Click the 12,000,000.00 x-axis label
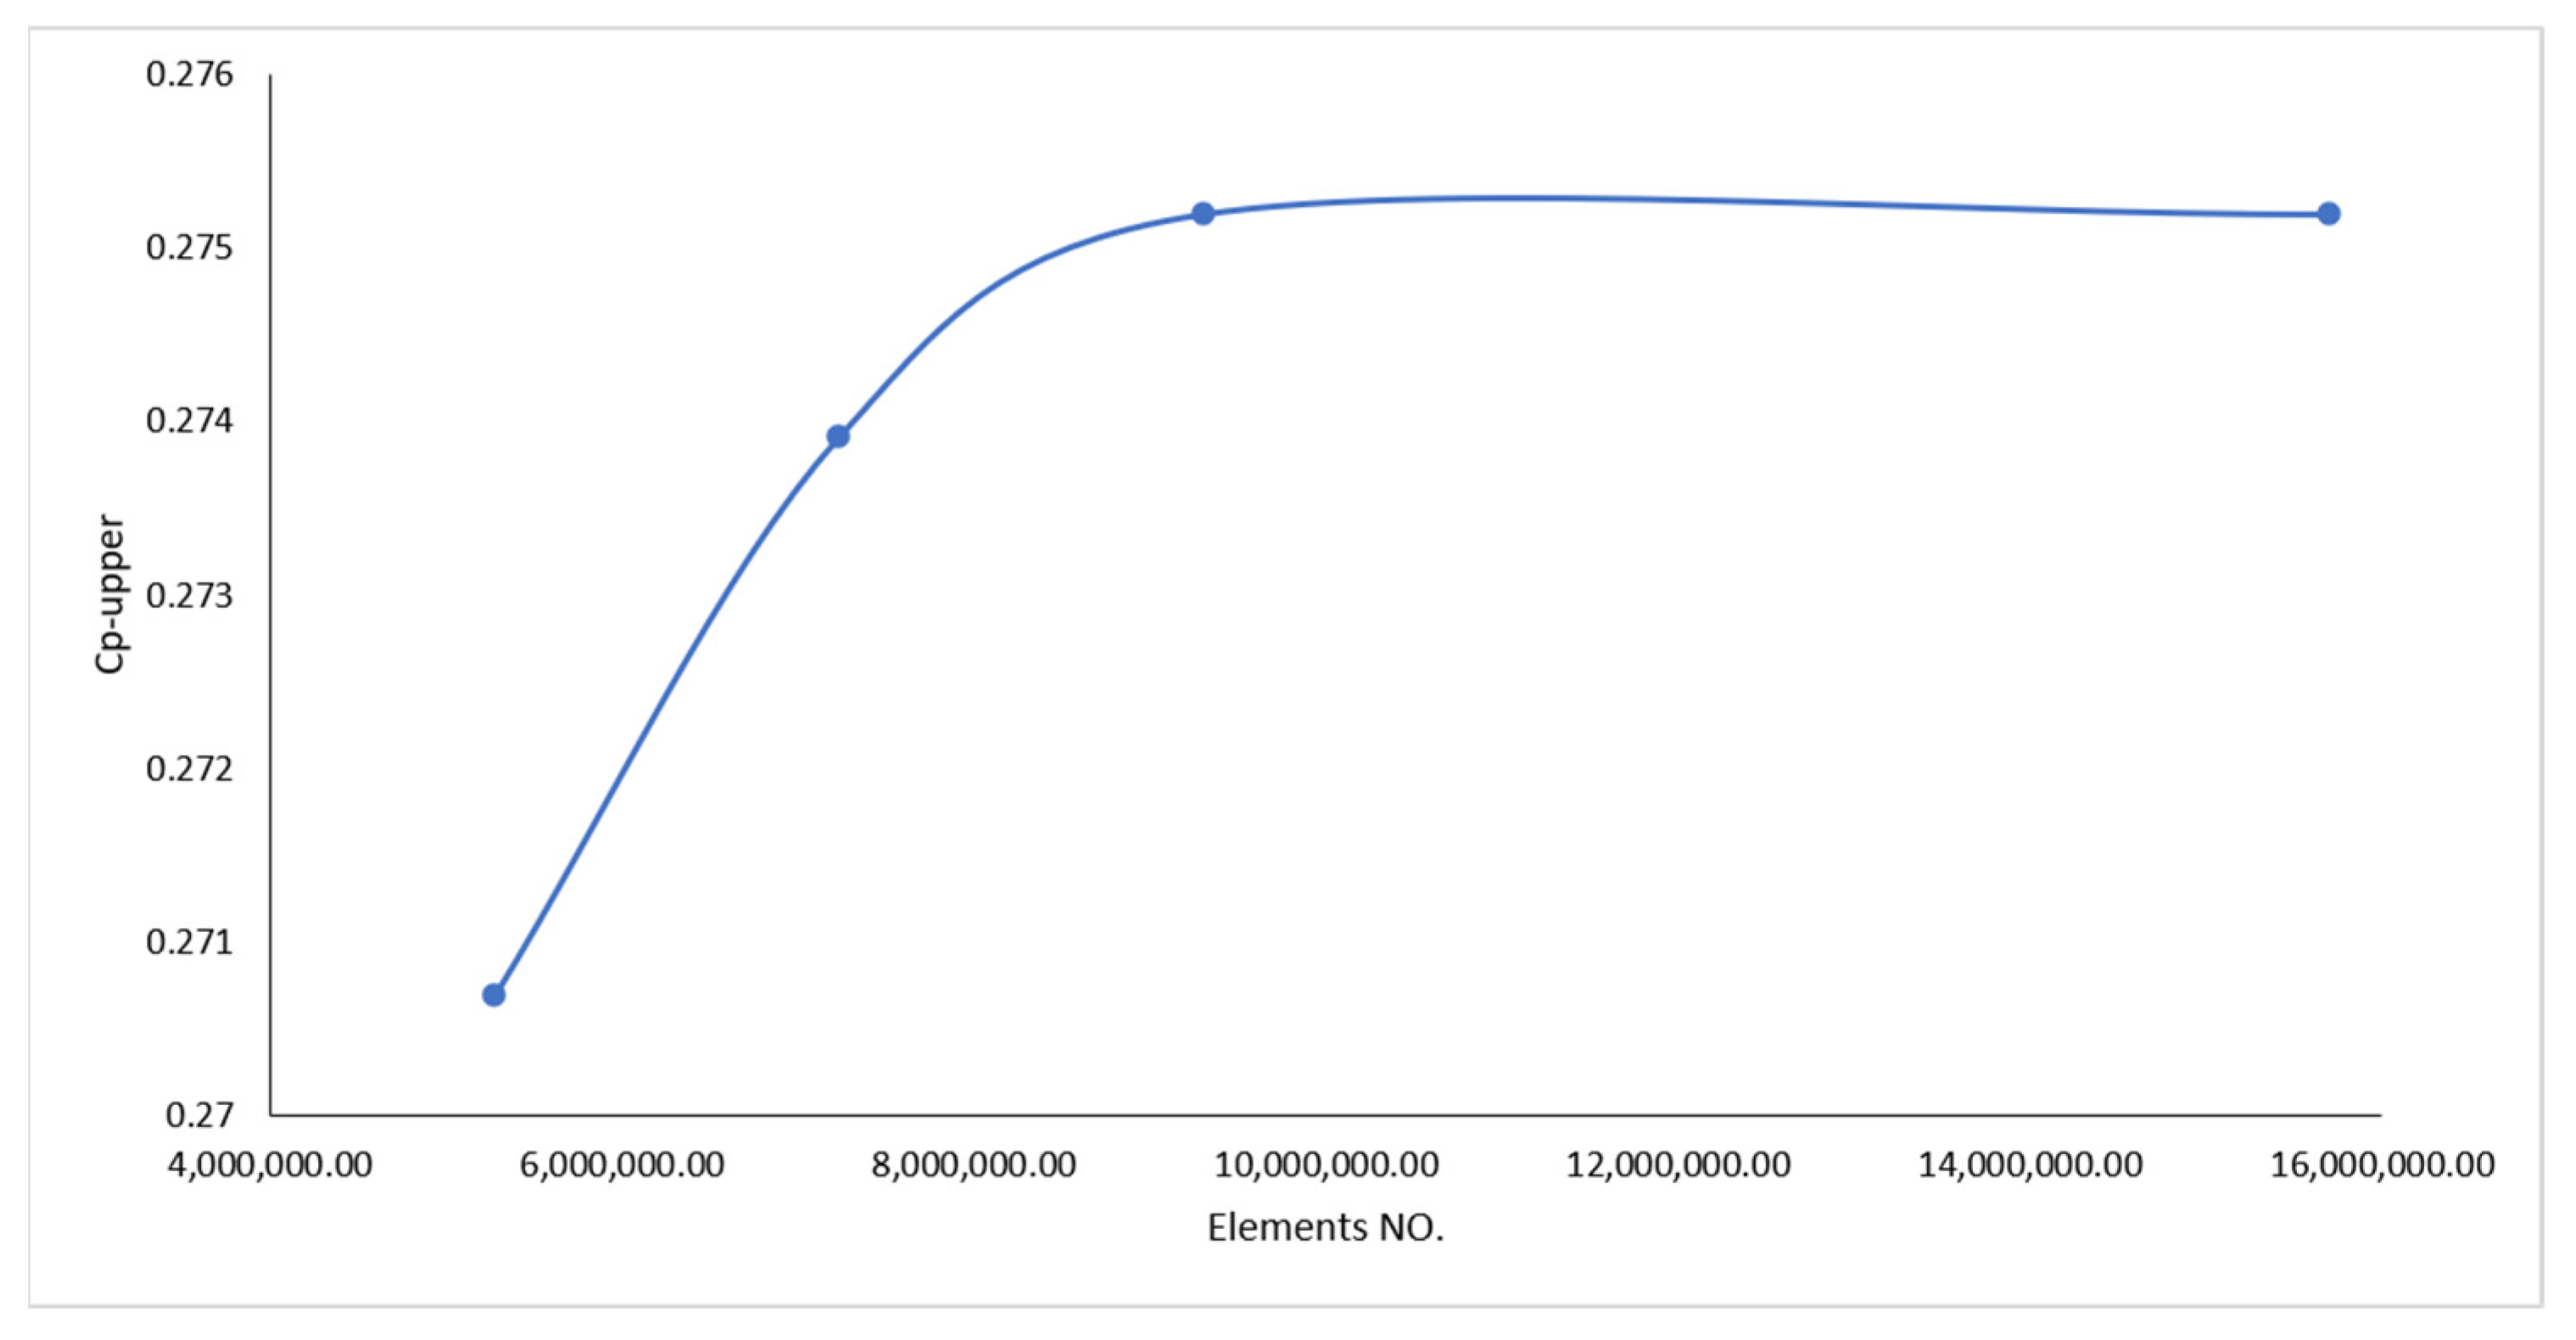The height and width of the screenshot is (1340, 2576). click(1678, 1164)
